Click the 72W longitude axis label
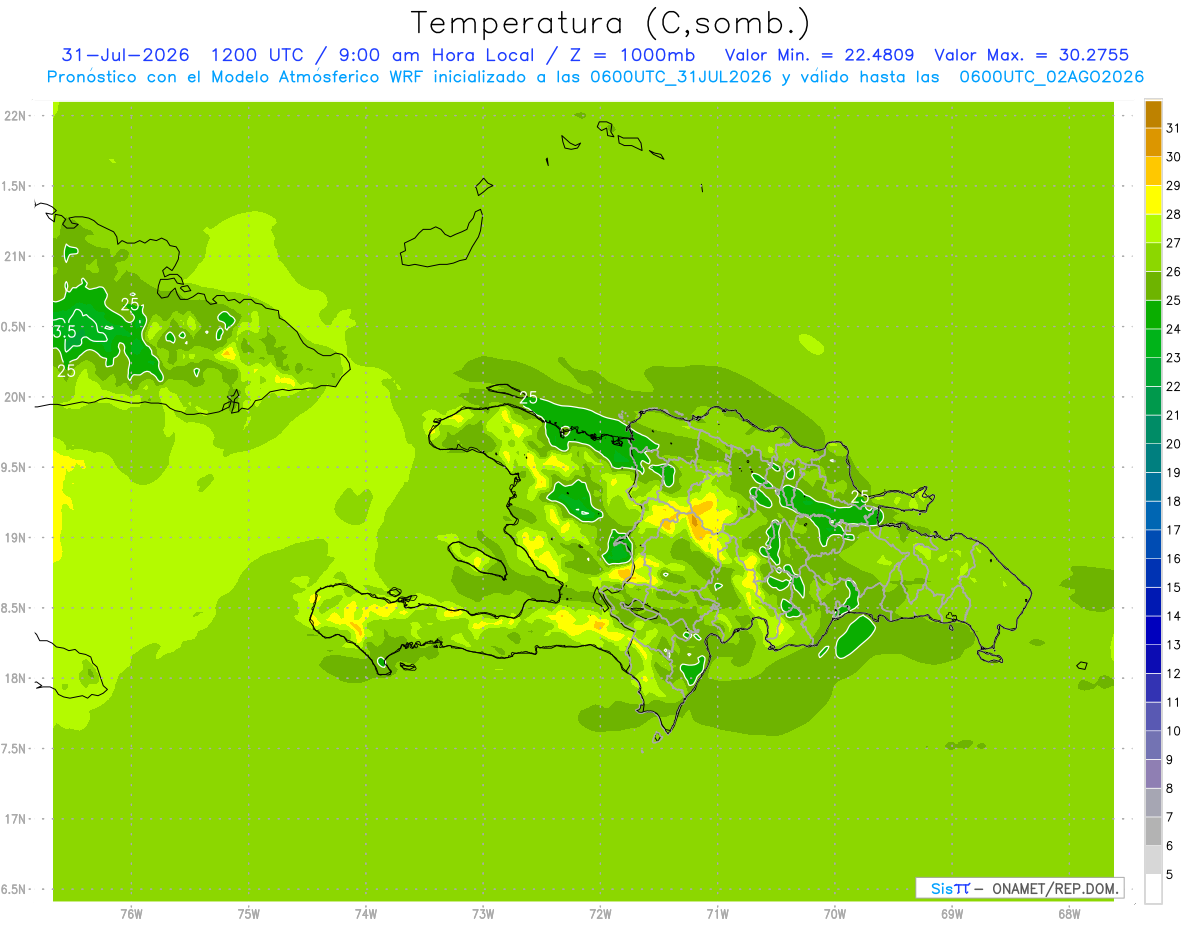The width and height of the screenshot is (1200, 927). [x=600, y=914]
